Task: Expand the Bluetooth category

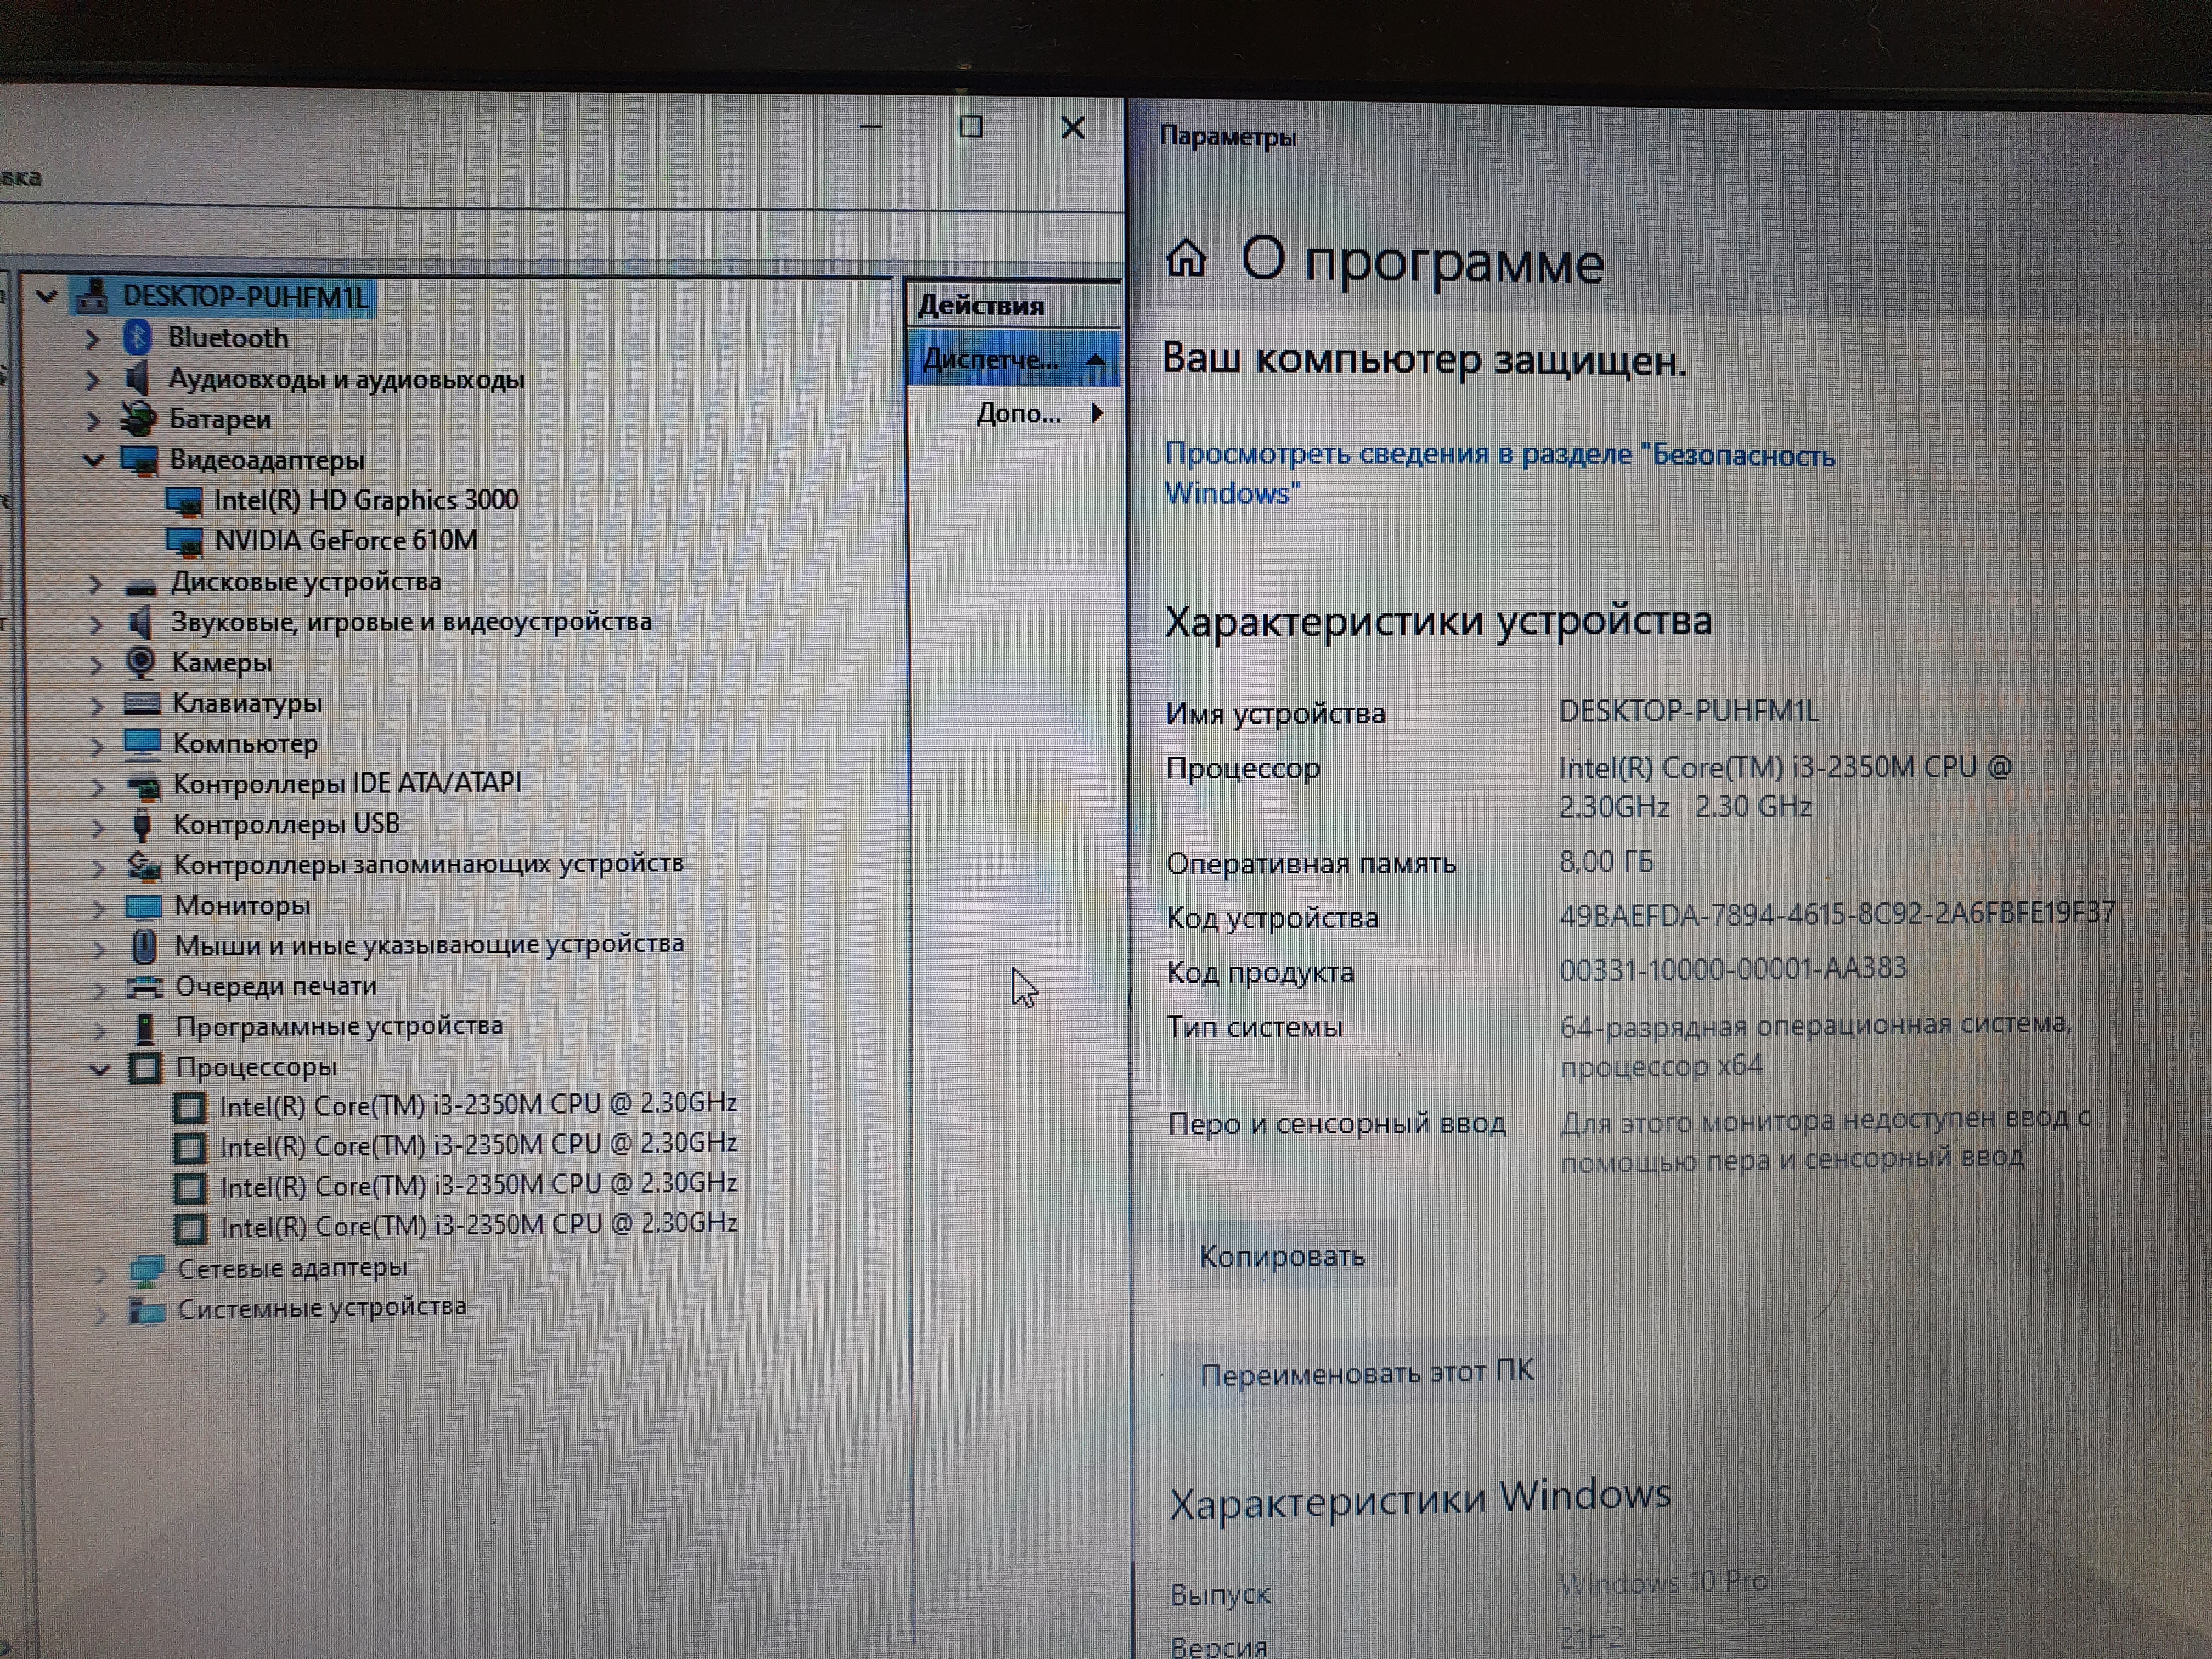Action: (x=92, y=339)
